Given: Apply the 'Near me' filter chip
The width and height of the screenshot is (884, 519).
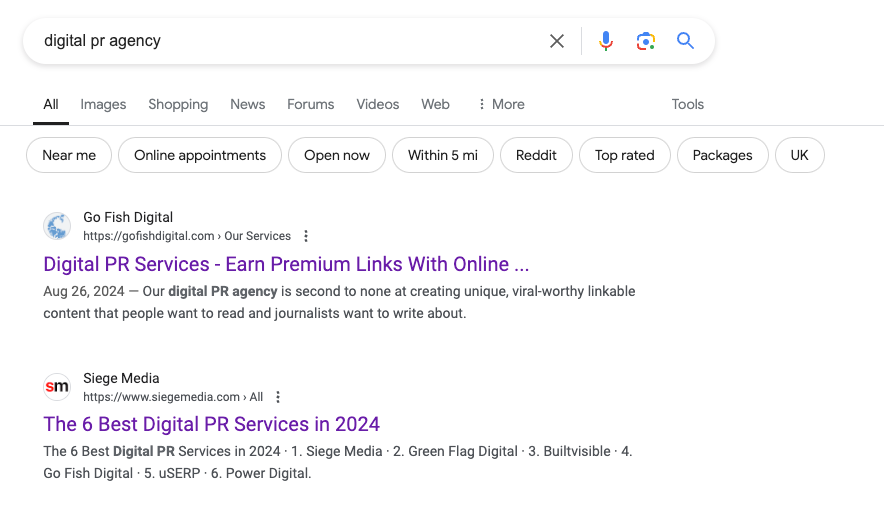Looking at the screenshot, I should tap(69, 156).
